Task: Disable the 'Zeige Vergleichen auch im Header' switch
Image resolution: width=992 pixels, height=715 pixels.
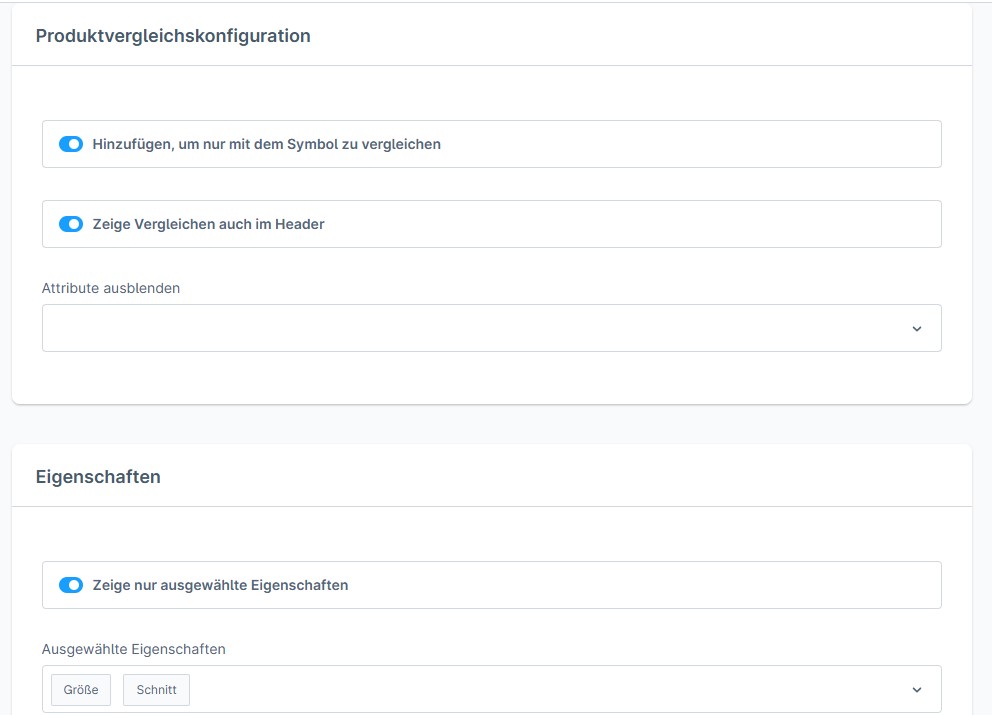Action: [71, 224]
